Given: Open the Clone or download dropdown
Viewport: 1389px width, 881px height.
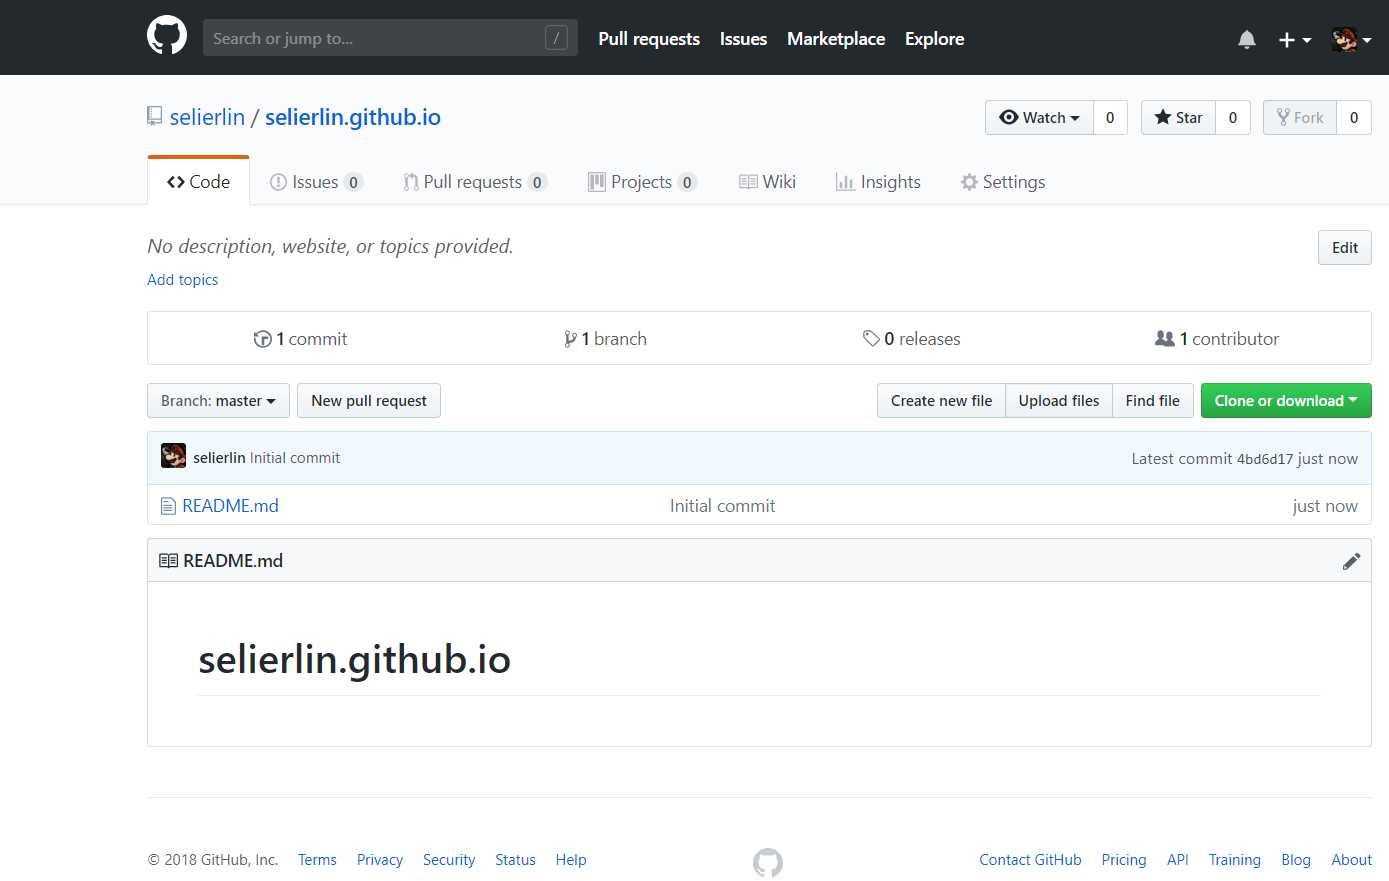Looking at the screenshot, I should click(x=1285, y=401).
